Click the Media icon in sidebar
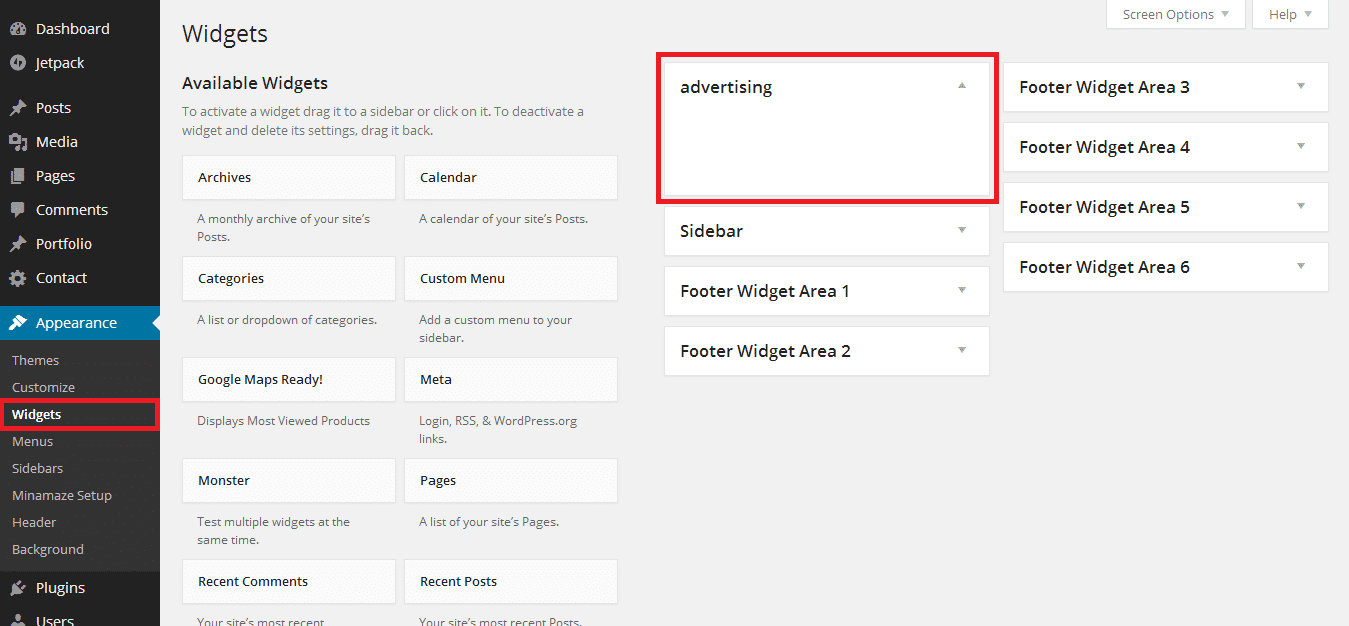 18,142
